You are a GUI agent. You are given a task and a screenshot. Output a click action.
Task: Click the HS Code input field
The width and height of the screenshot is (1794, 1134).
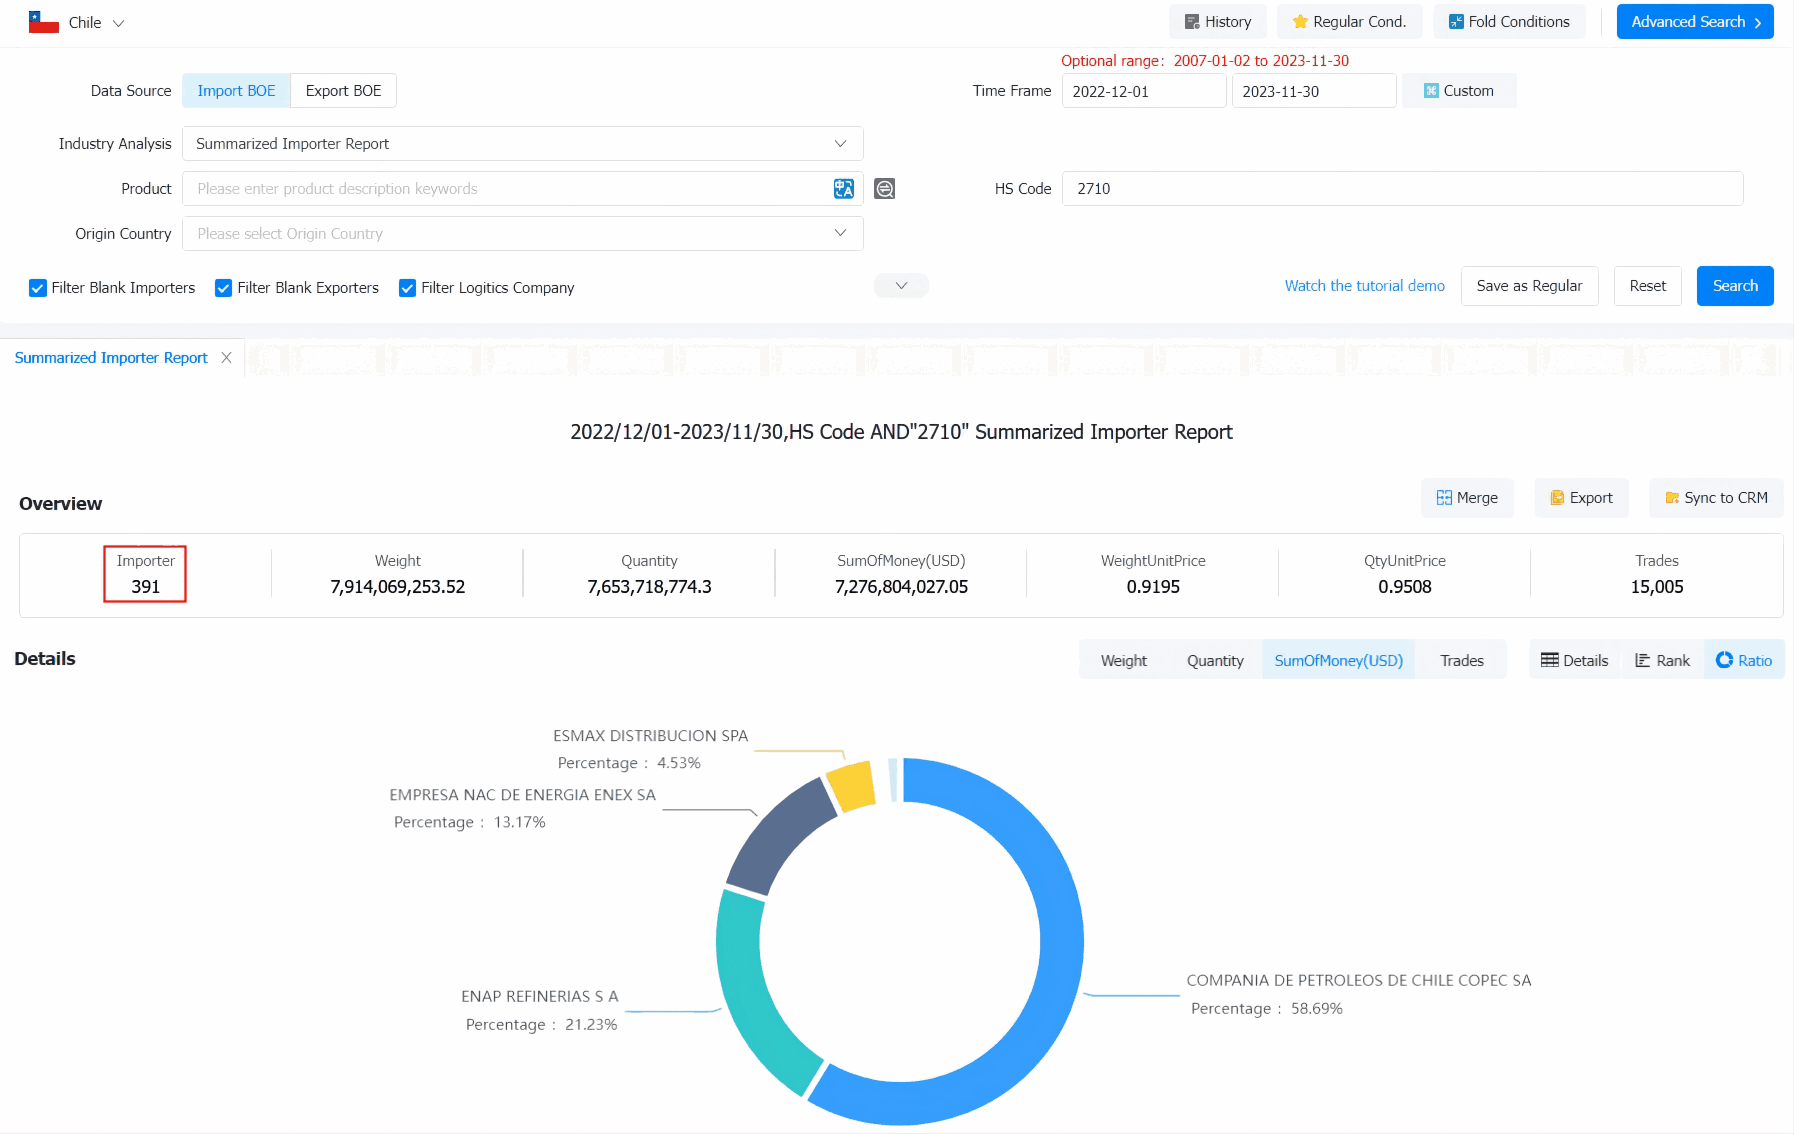(x=1402, y=189)
